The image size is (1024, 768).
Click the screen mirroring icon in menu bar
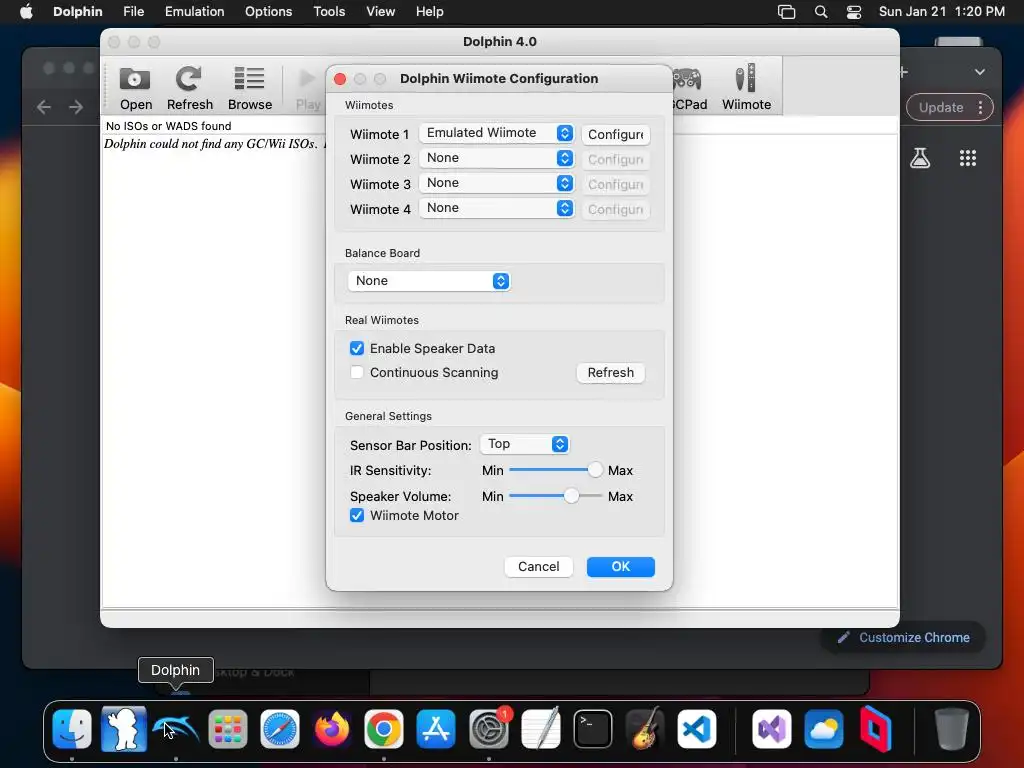[786, 12]
